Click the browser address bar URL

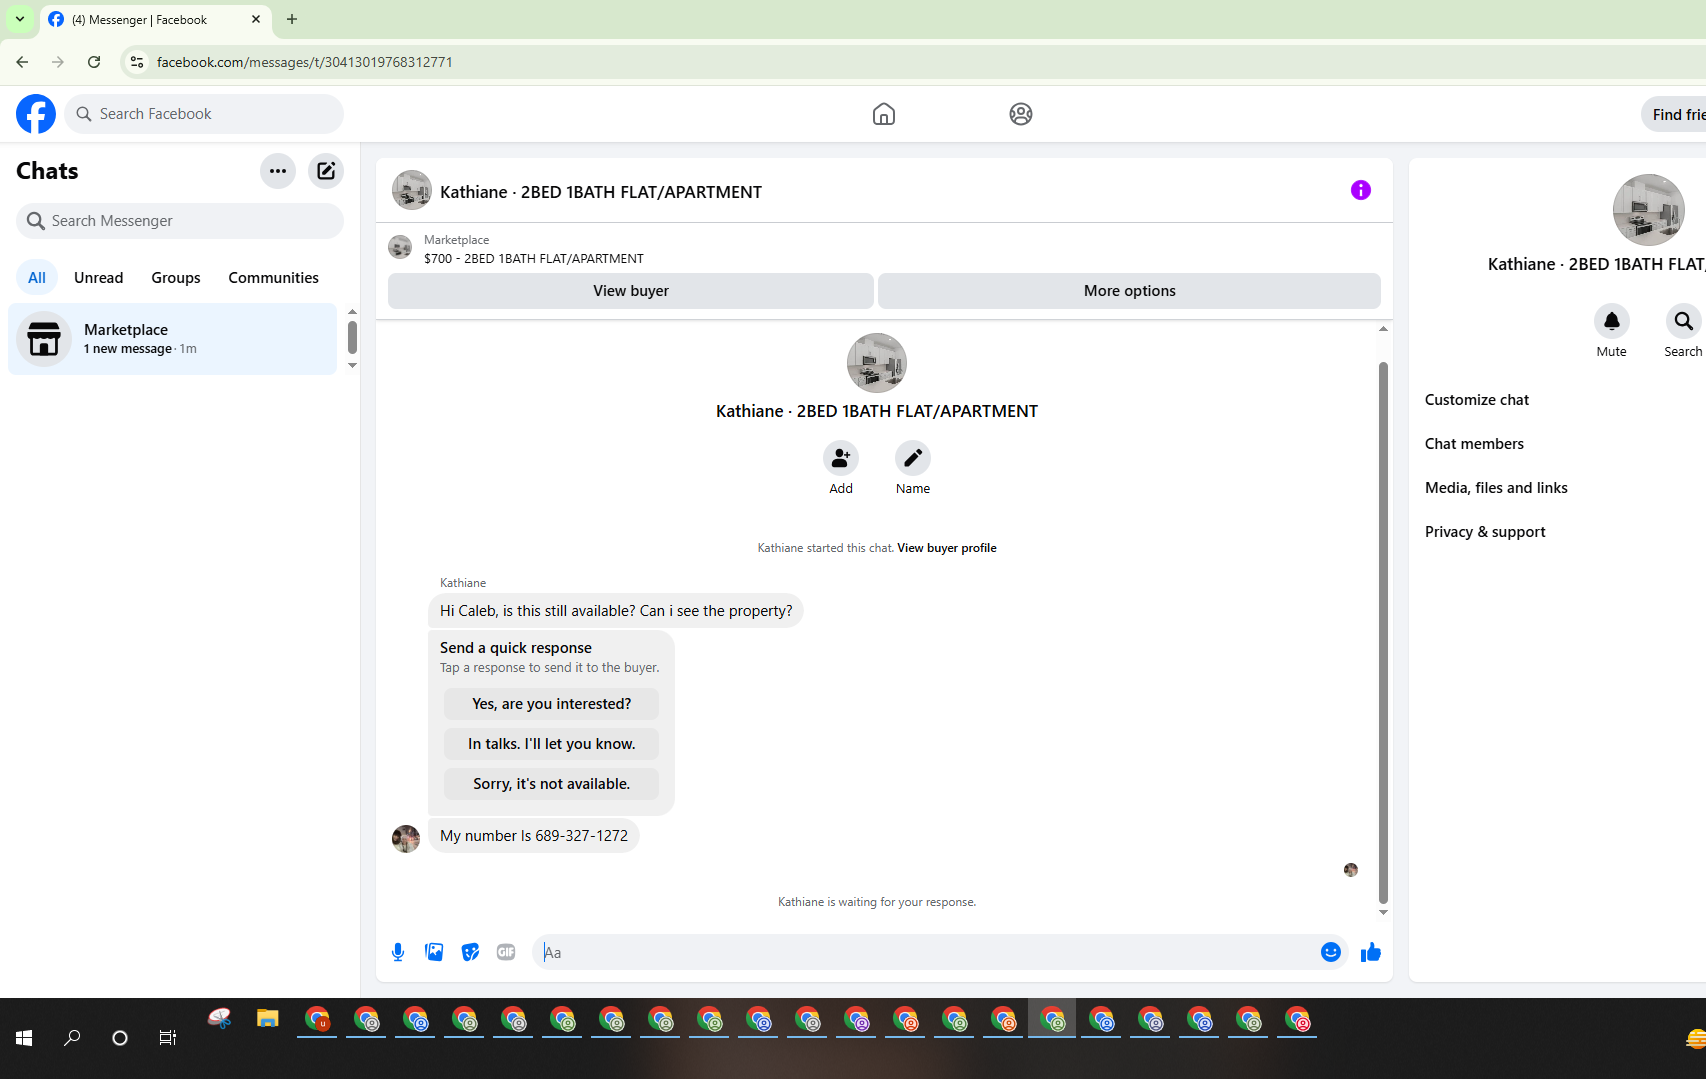click(x=305, y=62)
